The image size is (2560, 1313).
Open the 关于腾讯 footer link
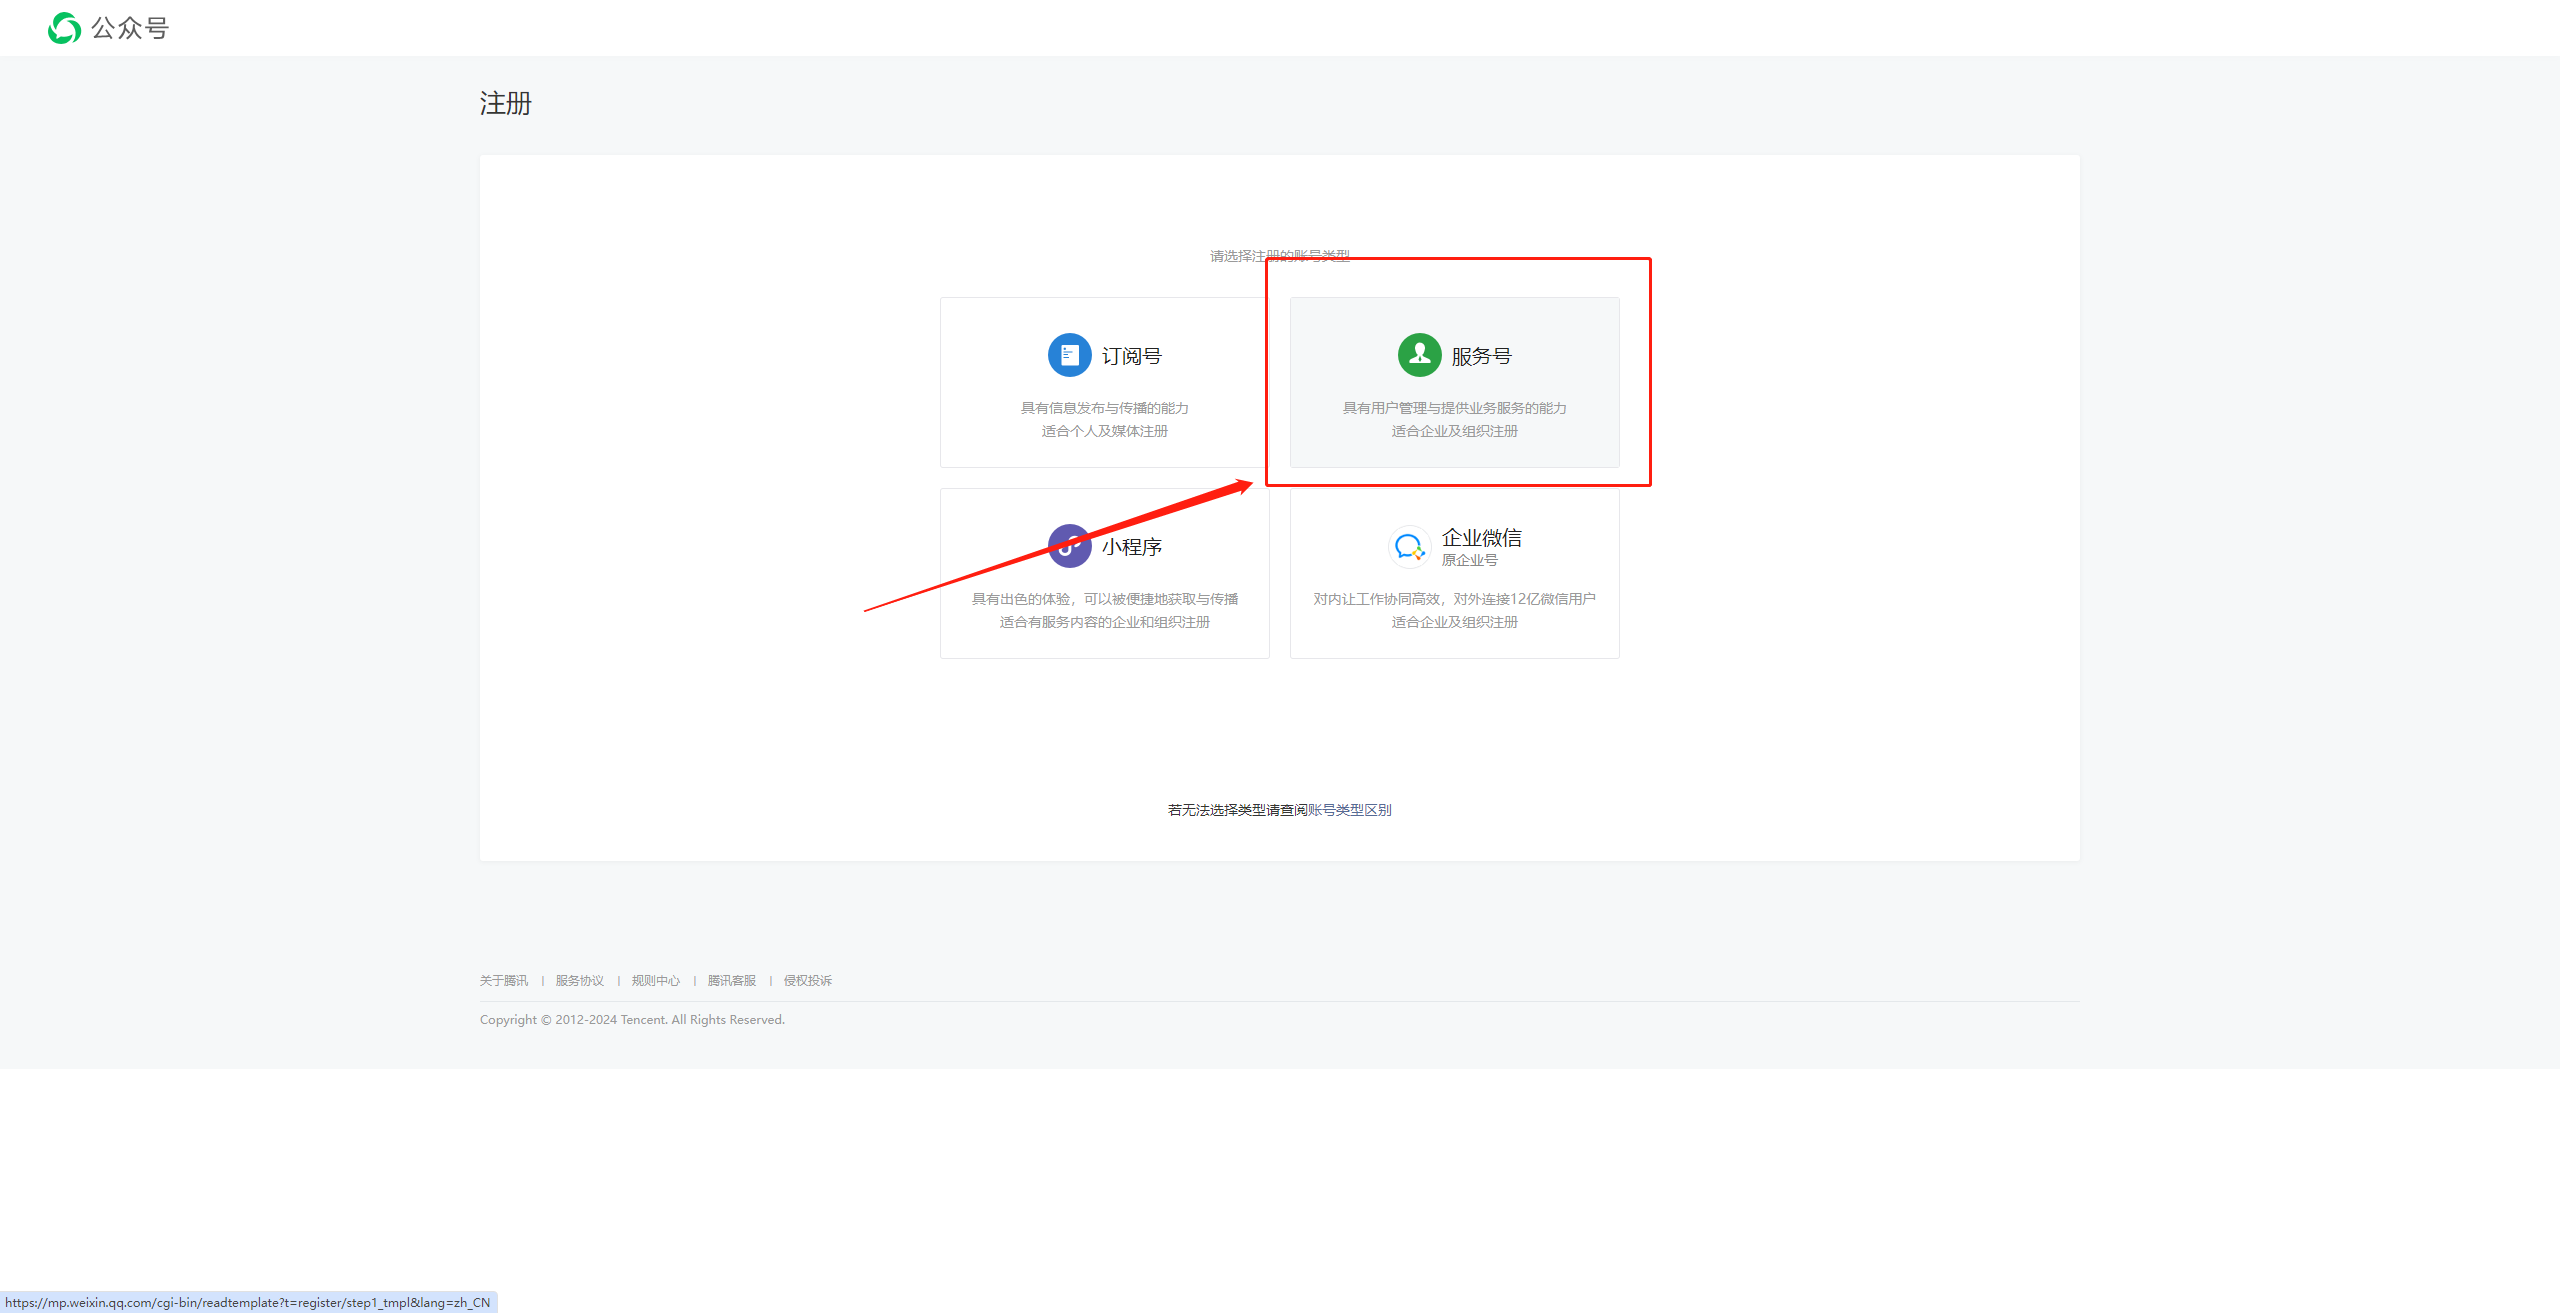(503, 981)
